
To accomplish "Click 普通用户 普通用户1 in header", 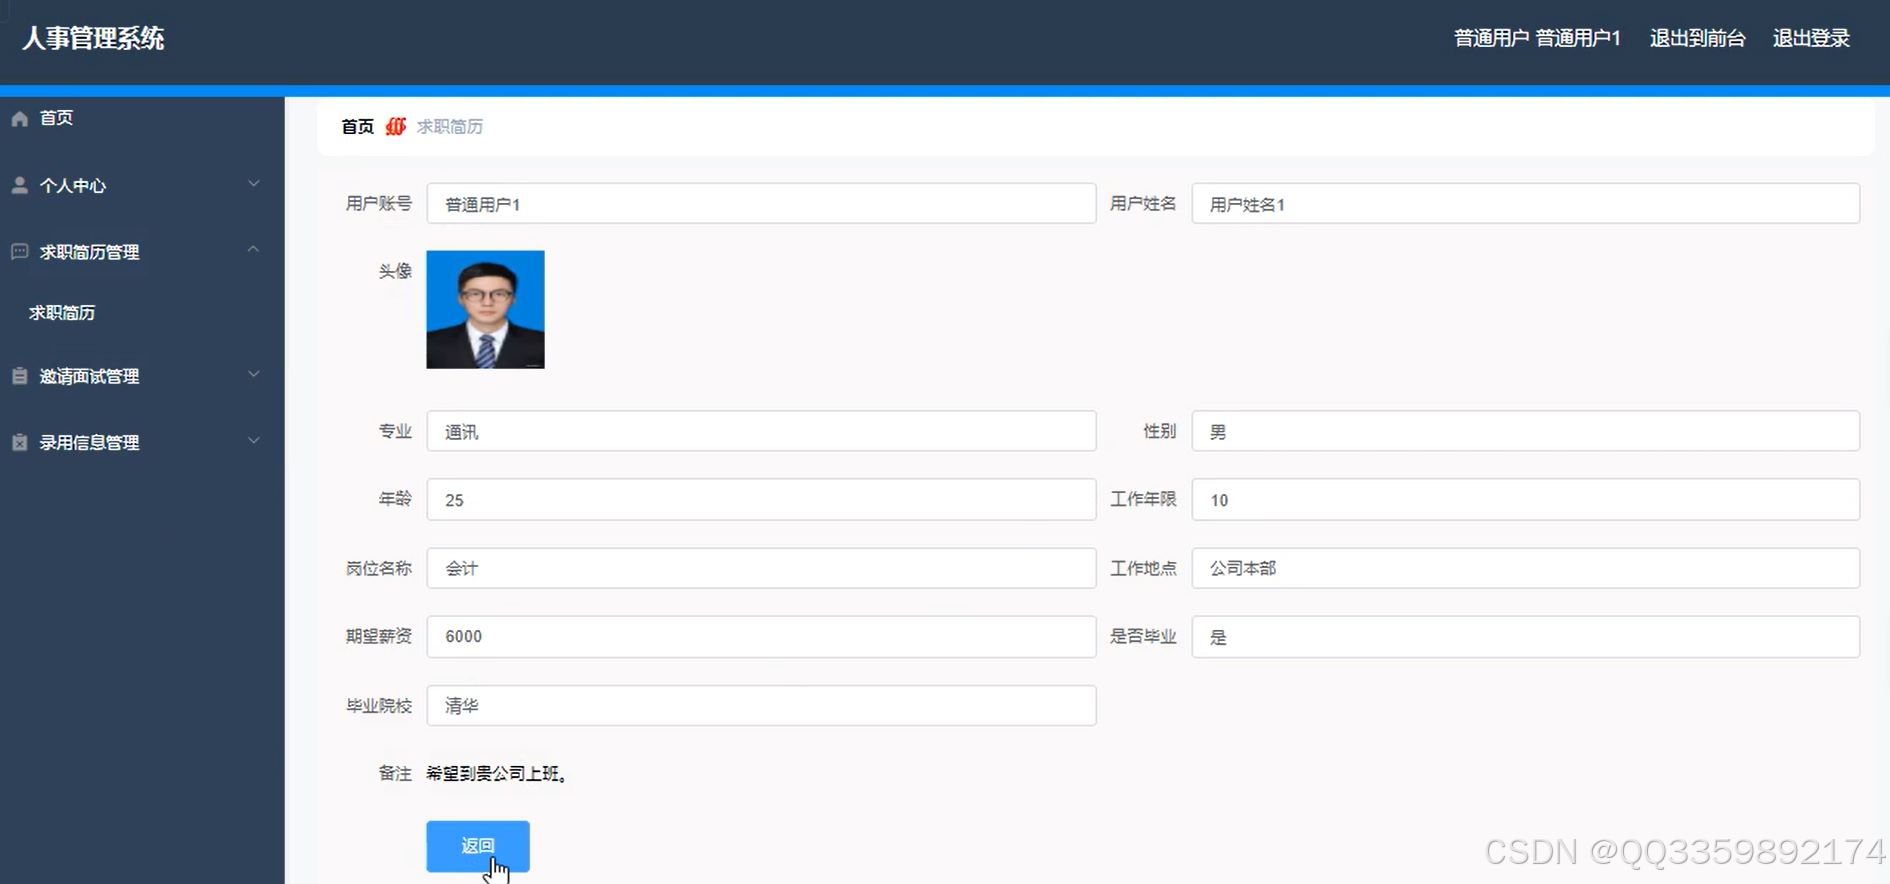I will click(x=1537, y=38).
